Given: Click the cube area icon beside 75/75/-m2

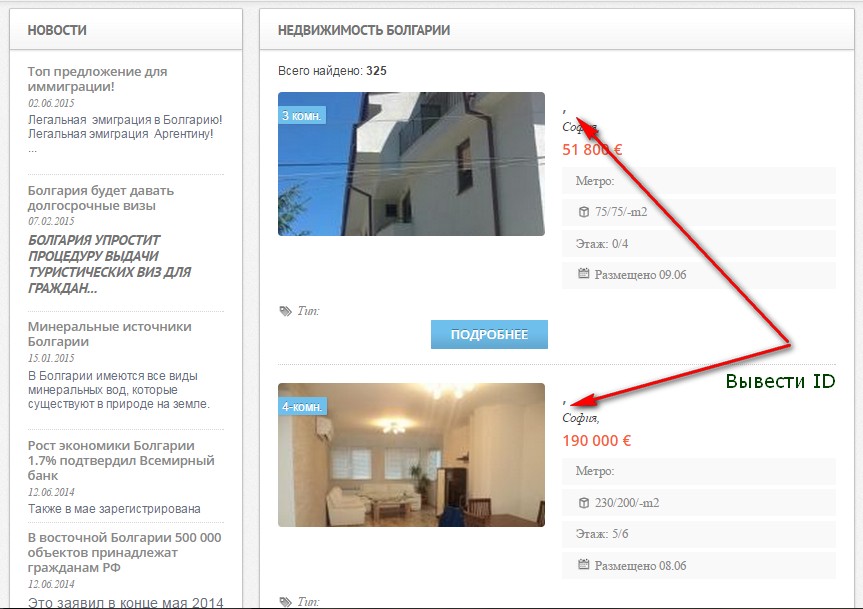Looking at the screenshot, I should point(584,212).
